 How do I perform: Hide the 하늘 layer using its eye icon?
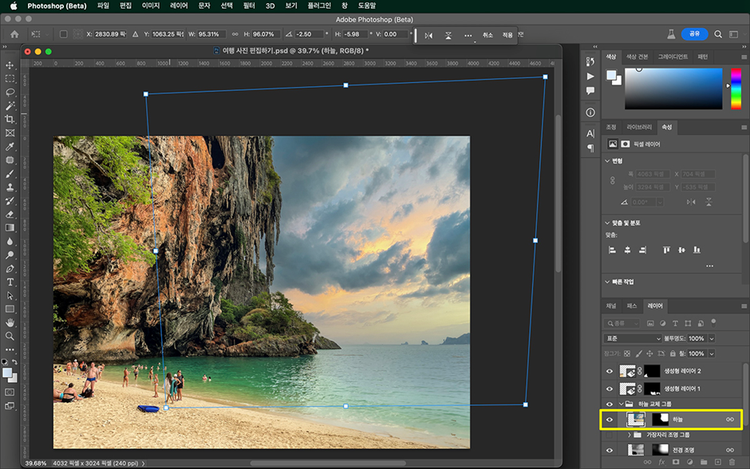pyautogui.click(x=610, y=420)
